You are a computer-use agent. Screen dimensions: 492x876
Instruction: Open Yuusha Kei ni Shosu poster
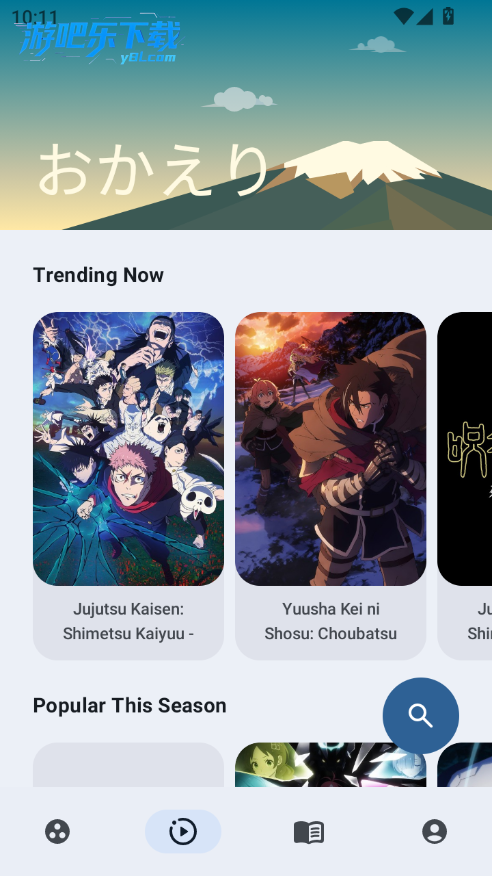[x=331, y=449]
